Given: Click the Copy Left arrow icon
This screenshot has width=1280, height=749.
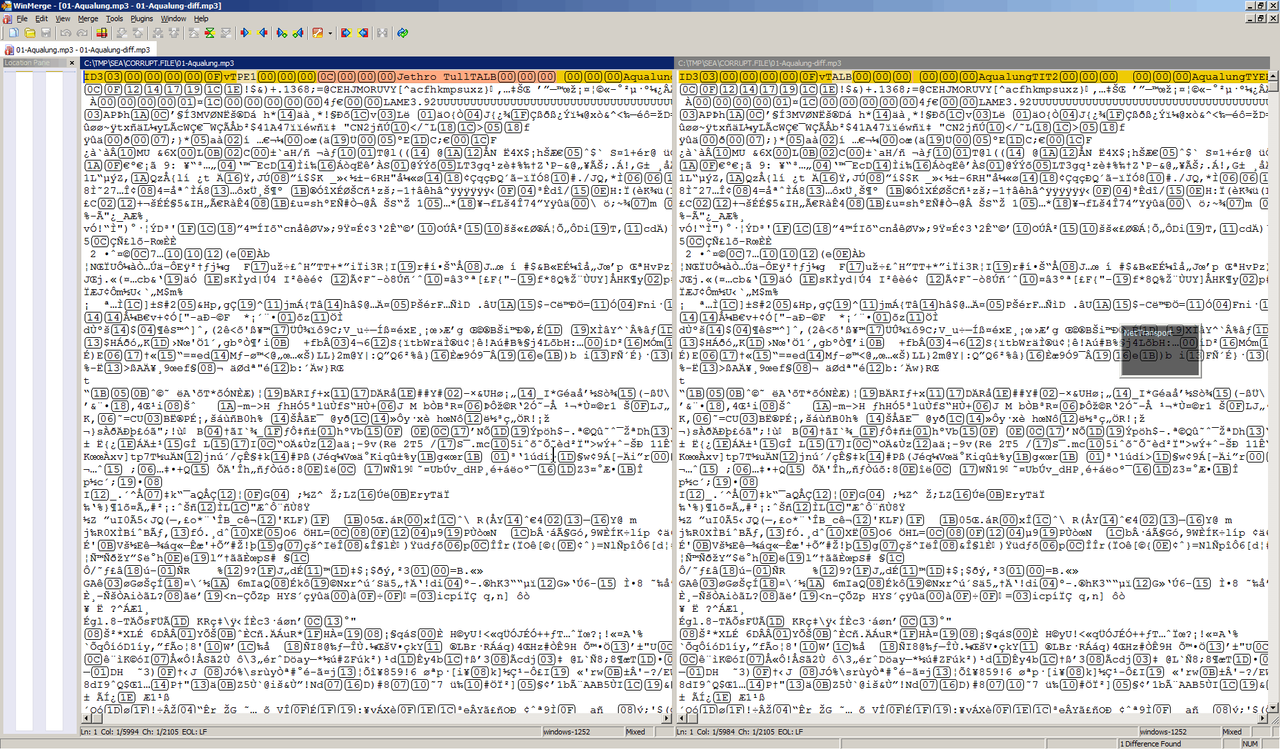Looking at the screenshot, I should (x=262, y=33).
